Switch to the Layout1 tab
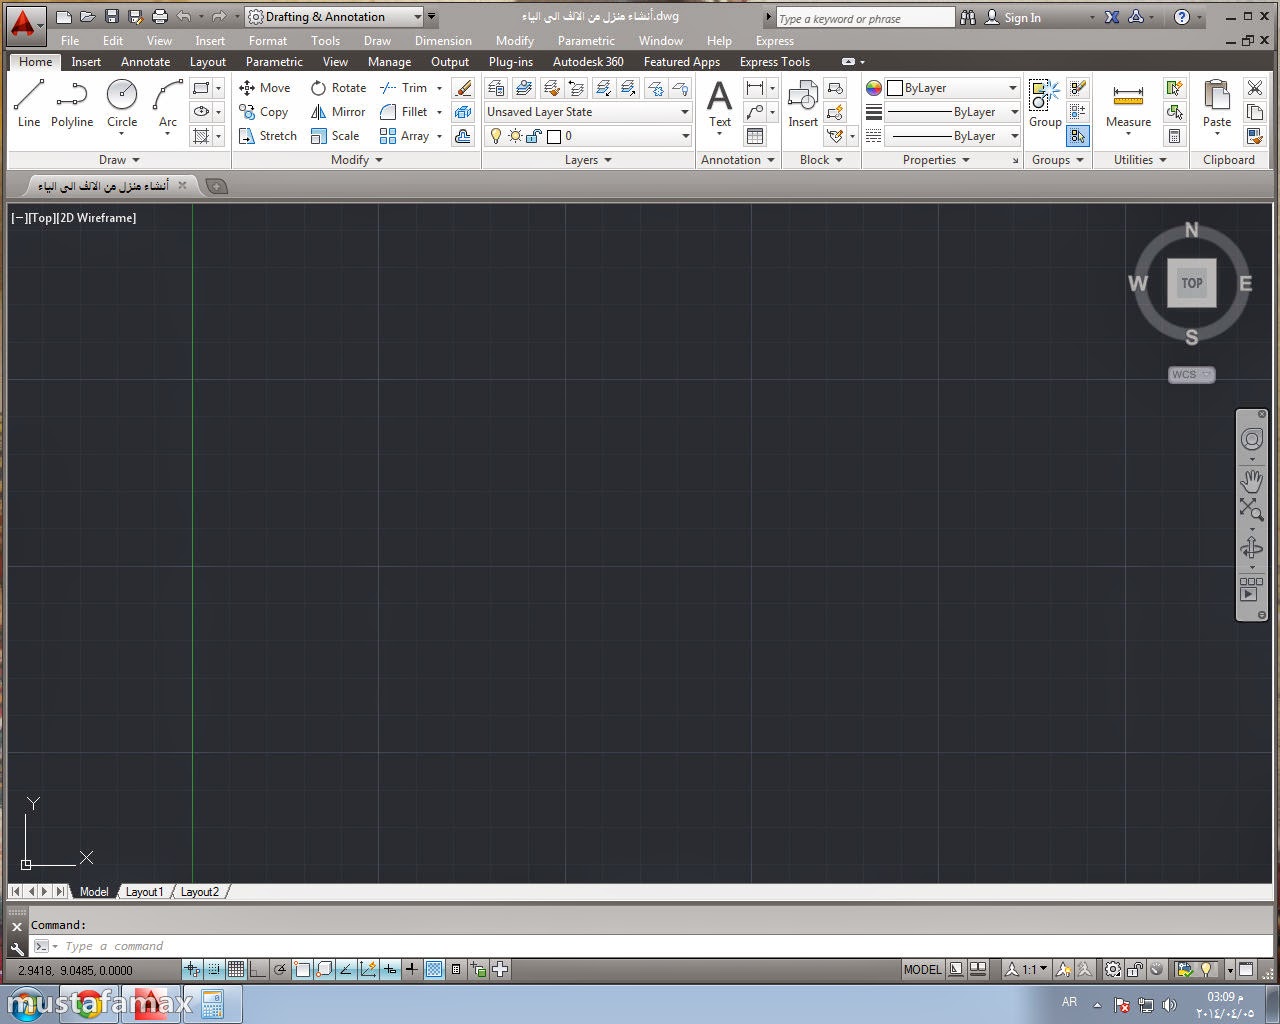The image size is (1280, 1024). pyautogui.click(x=144, y=892)
